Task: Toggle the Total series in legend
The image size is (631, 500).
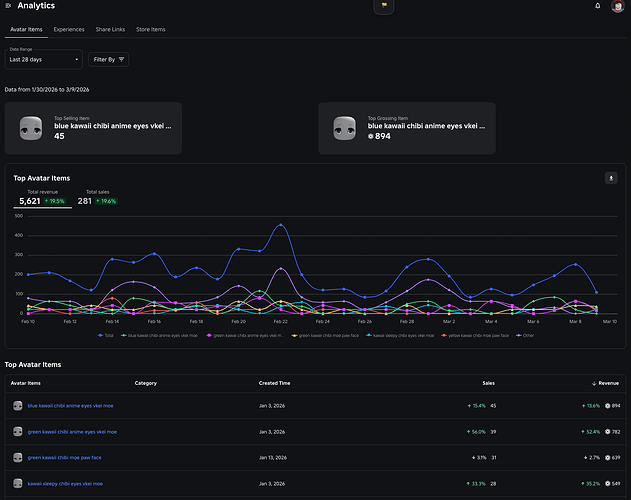Action: [106, 335]
